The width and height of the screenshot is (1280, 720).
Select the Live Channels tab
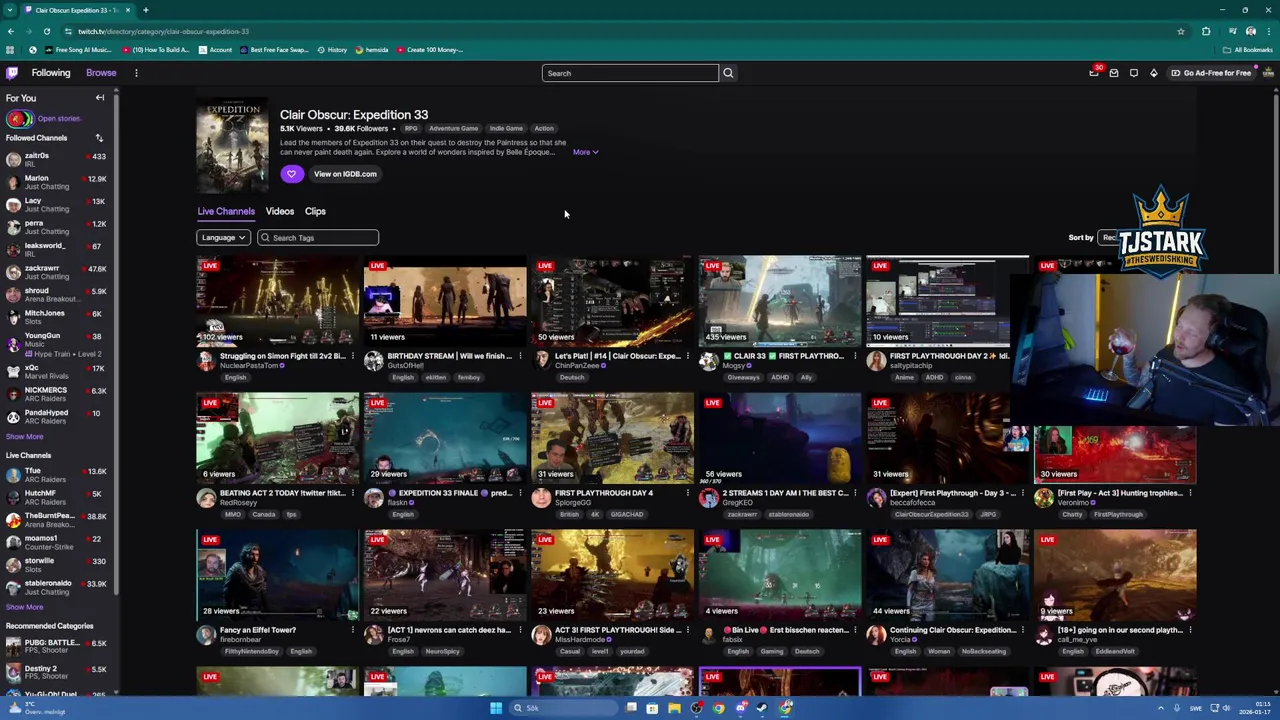tap(226, 211)
